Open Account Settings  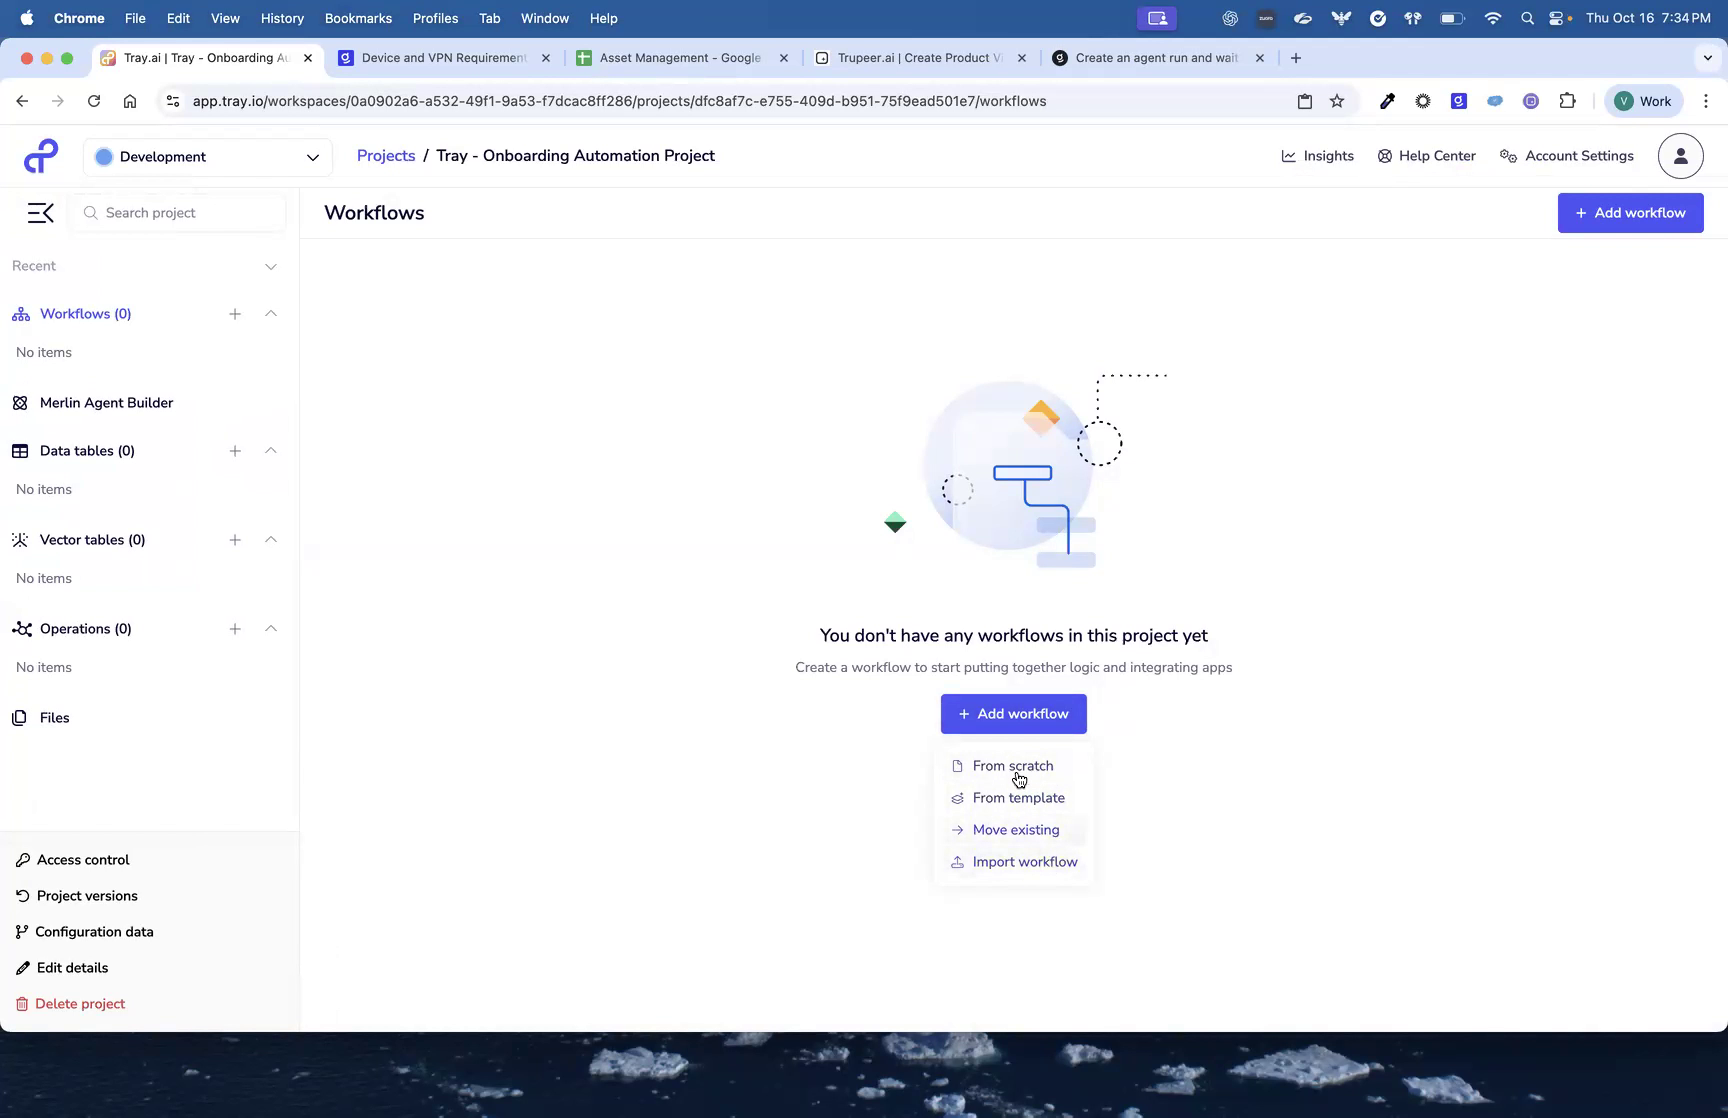pyautogui.click(x=1566, y=155)
